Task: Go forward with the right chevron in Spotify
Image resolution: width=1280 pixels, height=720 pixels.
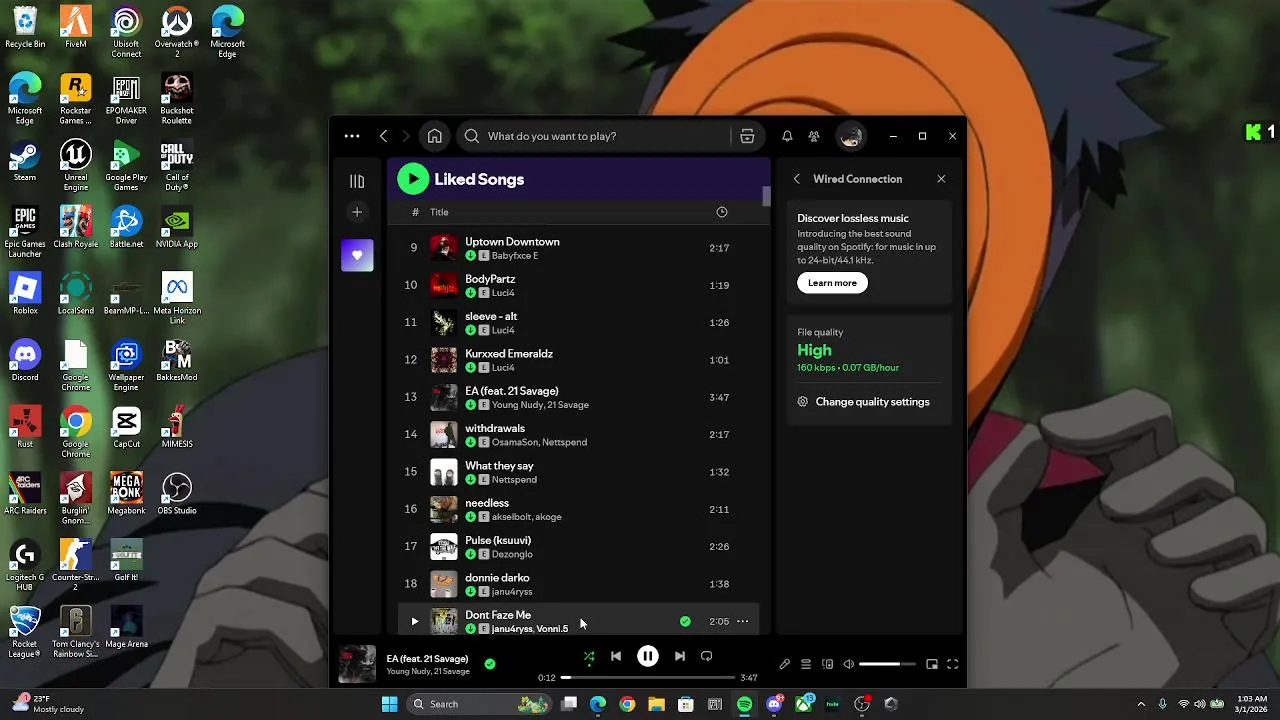Action: 405,136
